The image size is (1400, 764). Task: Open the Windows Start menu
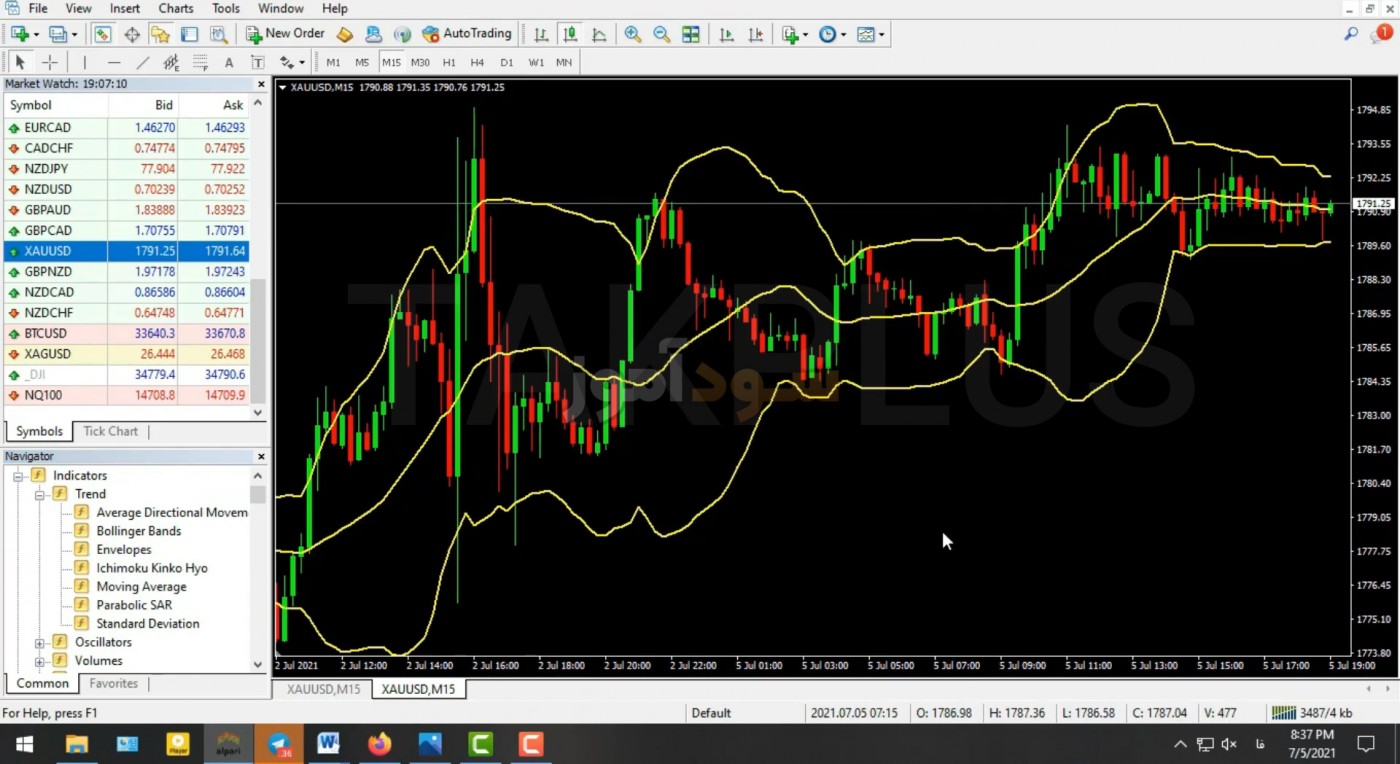pos(24,744)
